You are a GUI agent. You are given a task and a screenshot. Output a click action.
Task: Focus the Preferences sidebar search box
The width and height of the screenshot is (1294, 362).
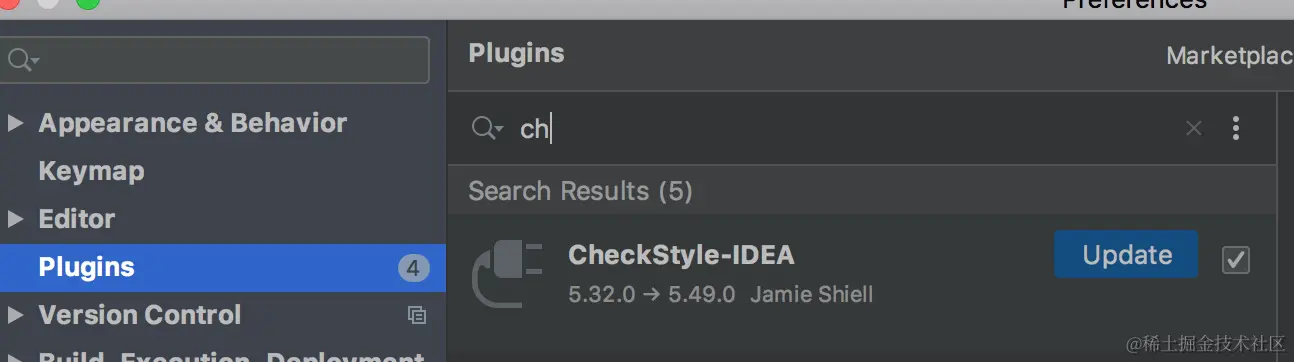click(x=215, y=60)
